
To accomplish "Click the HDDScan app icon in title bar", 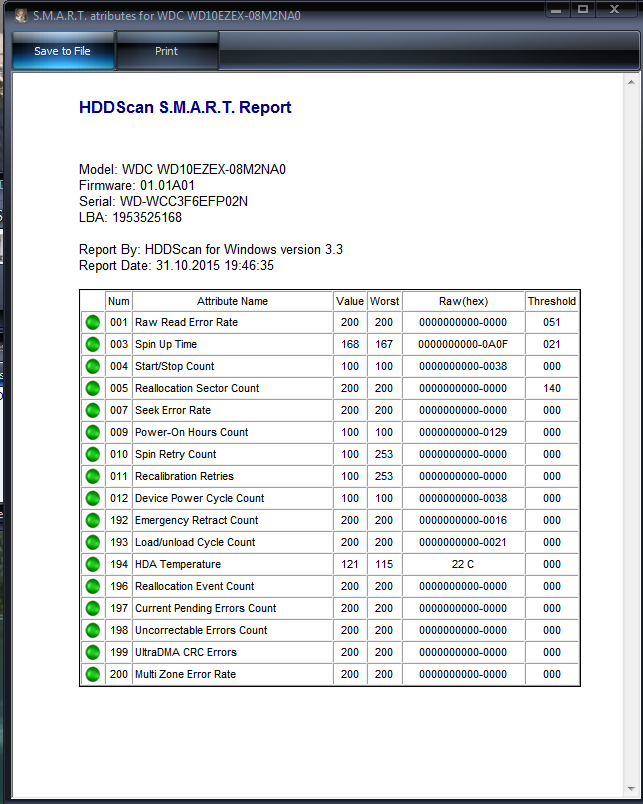I will click(x=21, y=15).
